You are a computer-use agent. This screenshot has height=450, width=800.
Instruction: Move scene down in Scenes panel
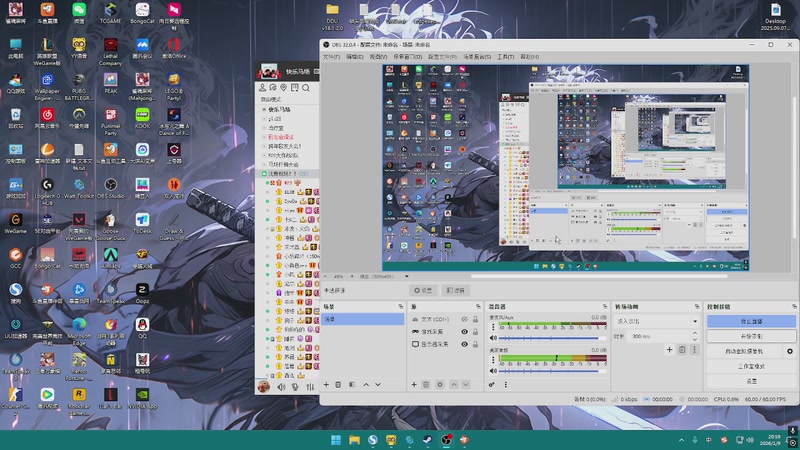378,385
